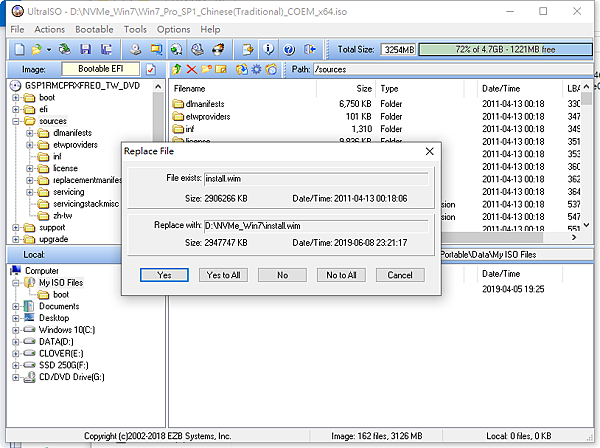This screenshot has height=448, width=600.
Task: Select zh-tw folder in image tree
Action: pos(63,216)
